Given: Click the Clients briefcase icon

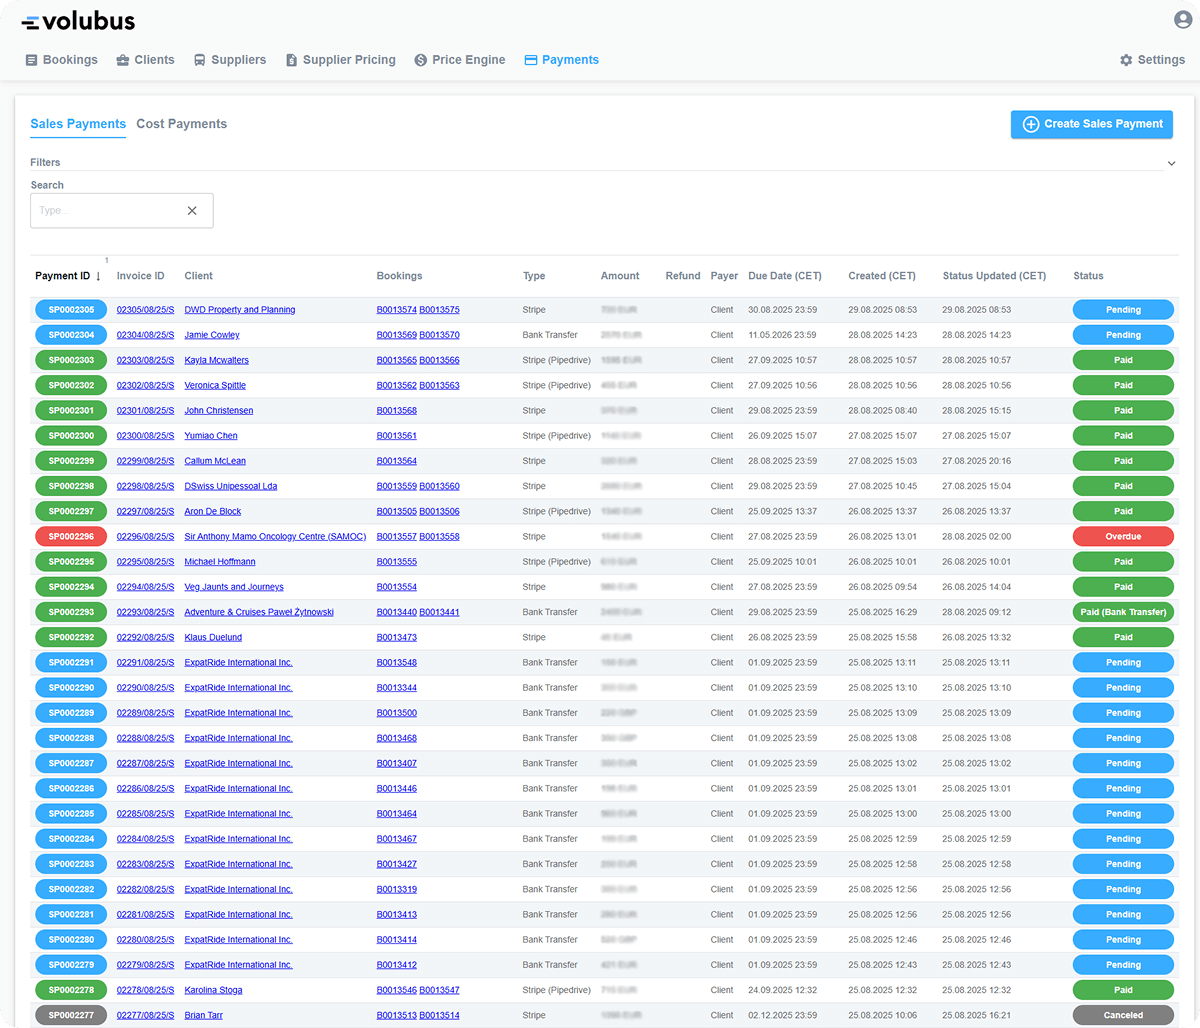Looking at the screenshot, I should point(123,60).
